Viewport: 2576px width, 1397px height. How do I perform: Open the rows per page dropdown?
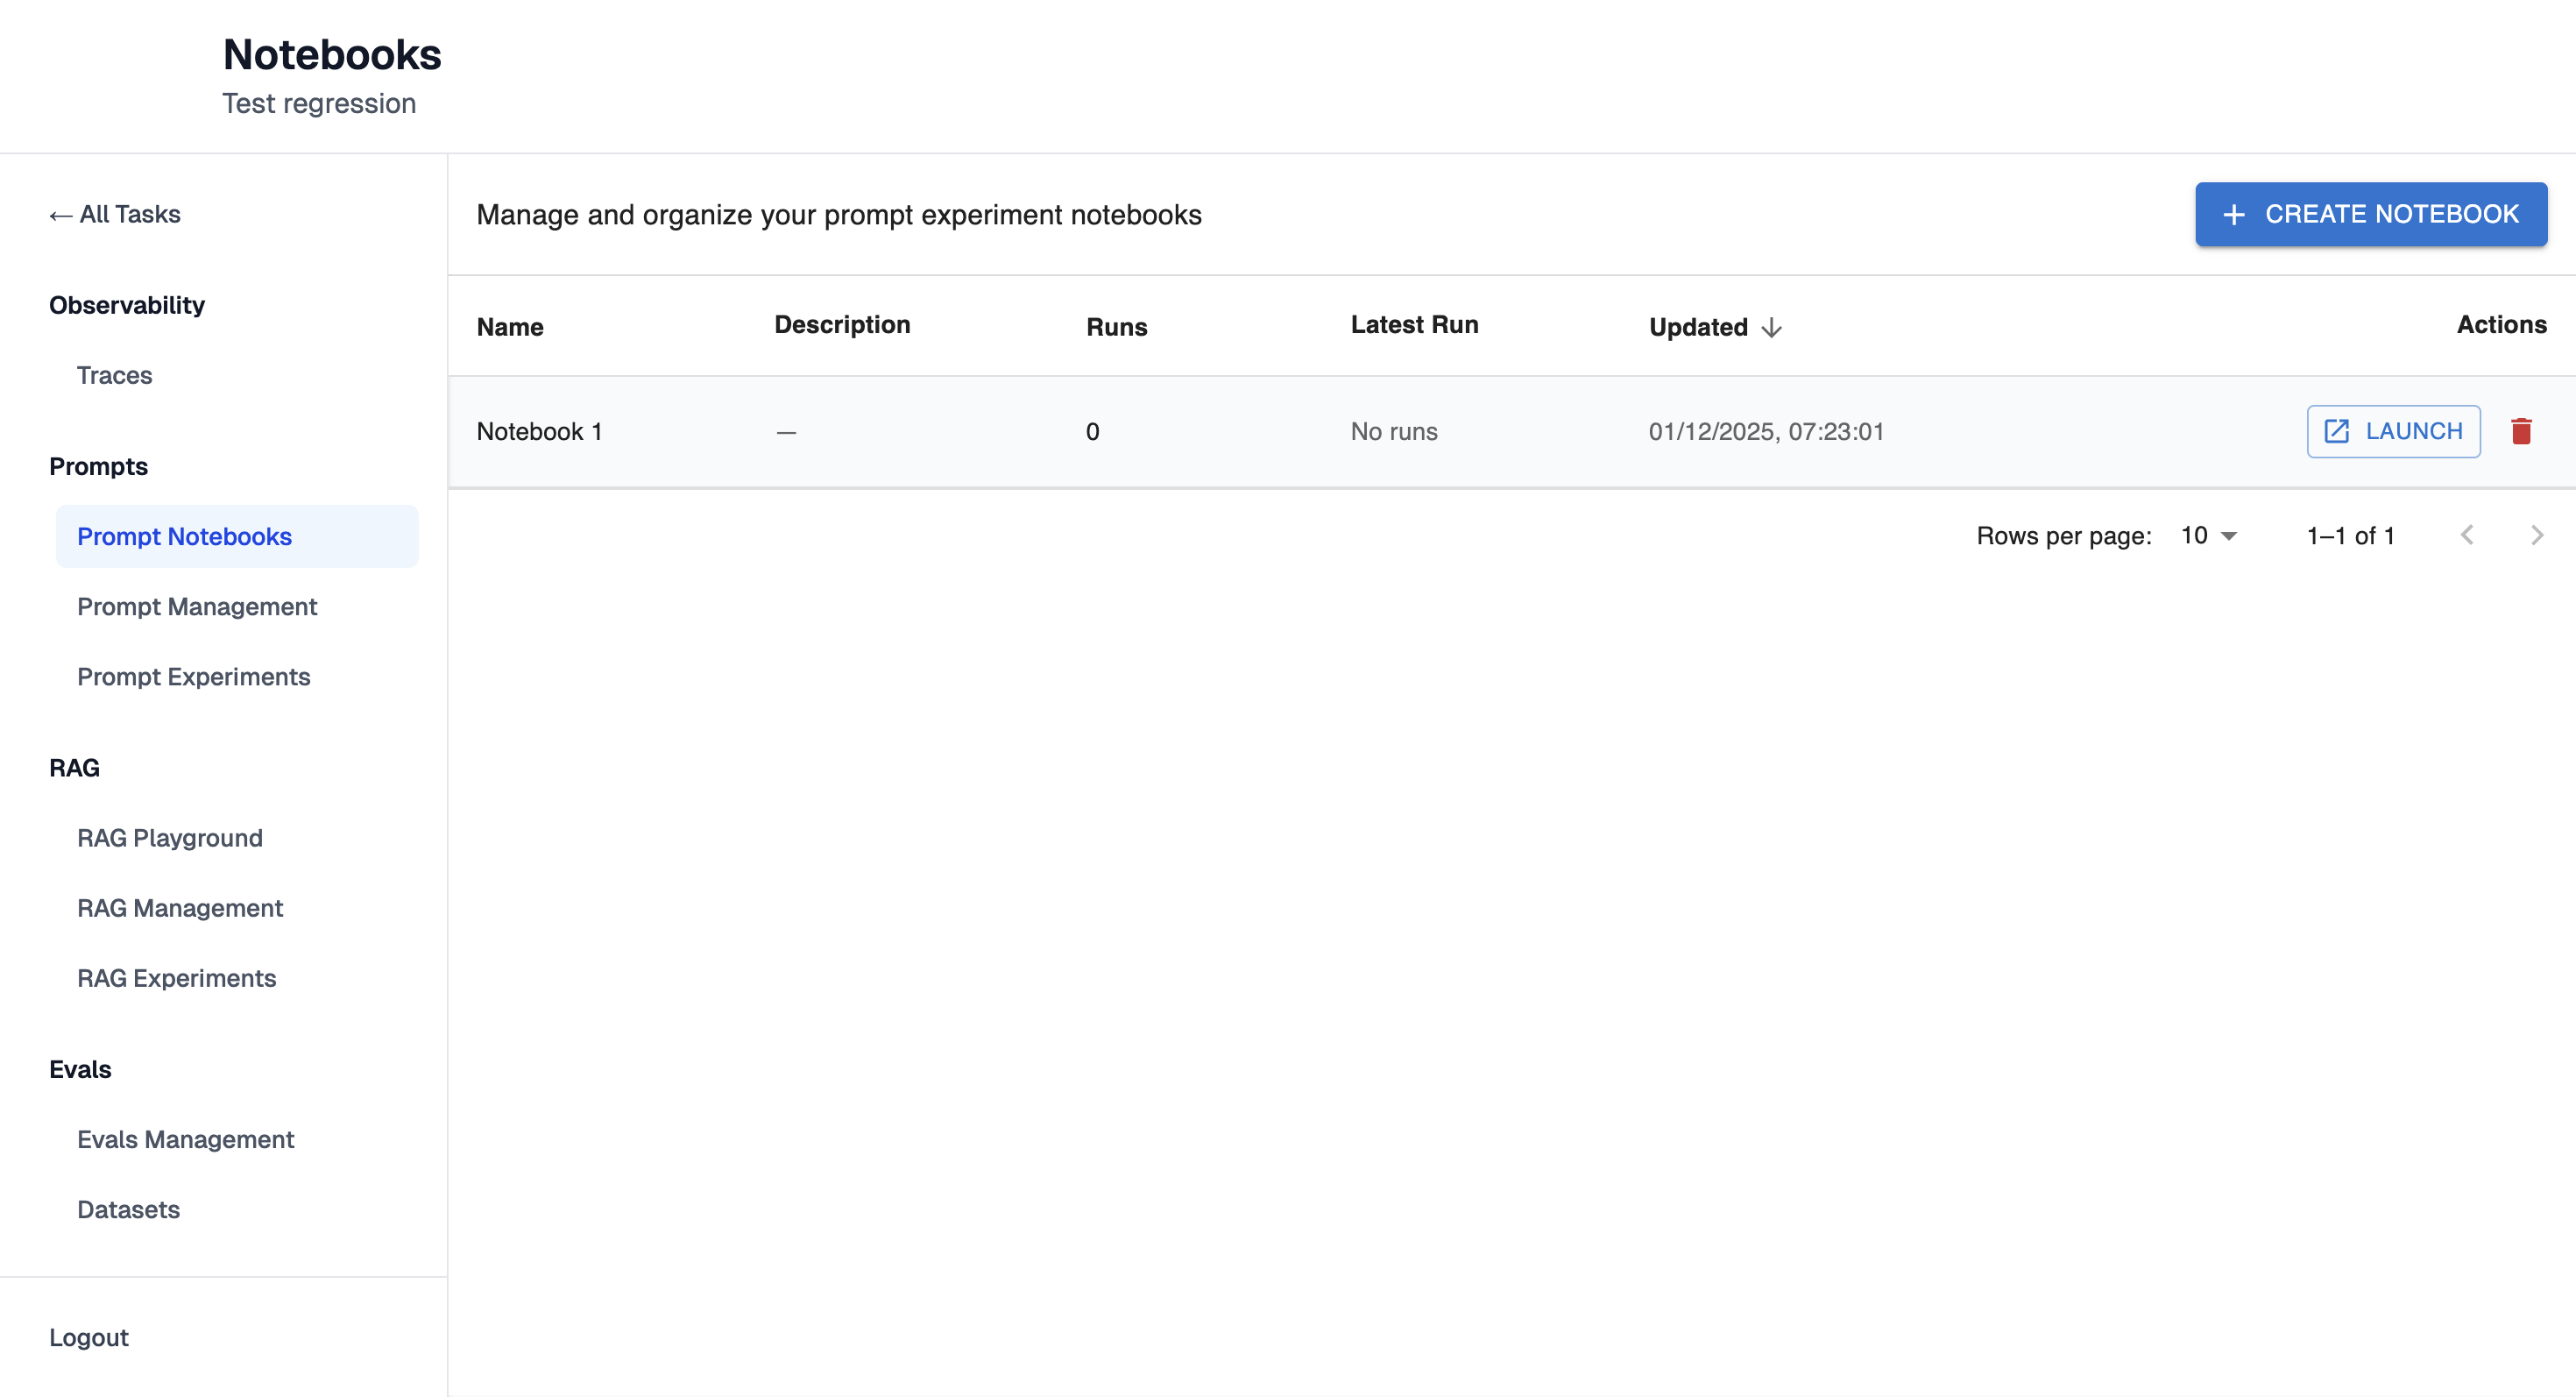pyautogui.click(x=2208, y=535)
